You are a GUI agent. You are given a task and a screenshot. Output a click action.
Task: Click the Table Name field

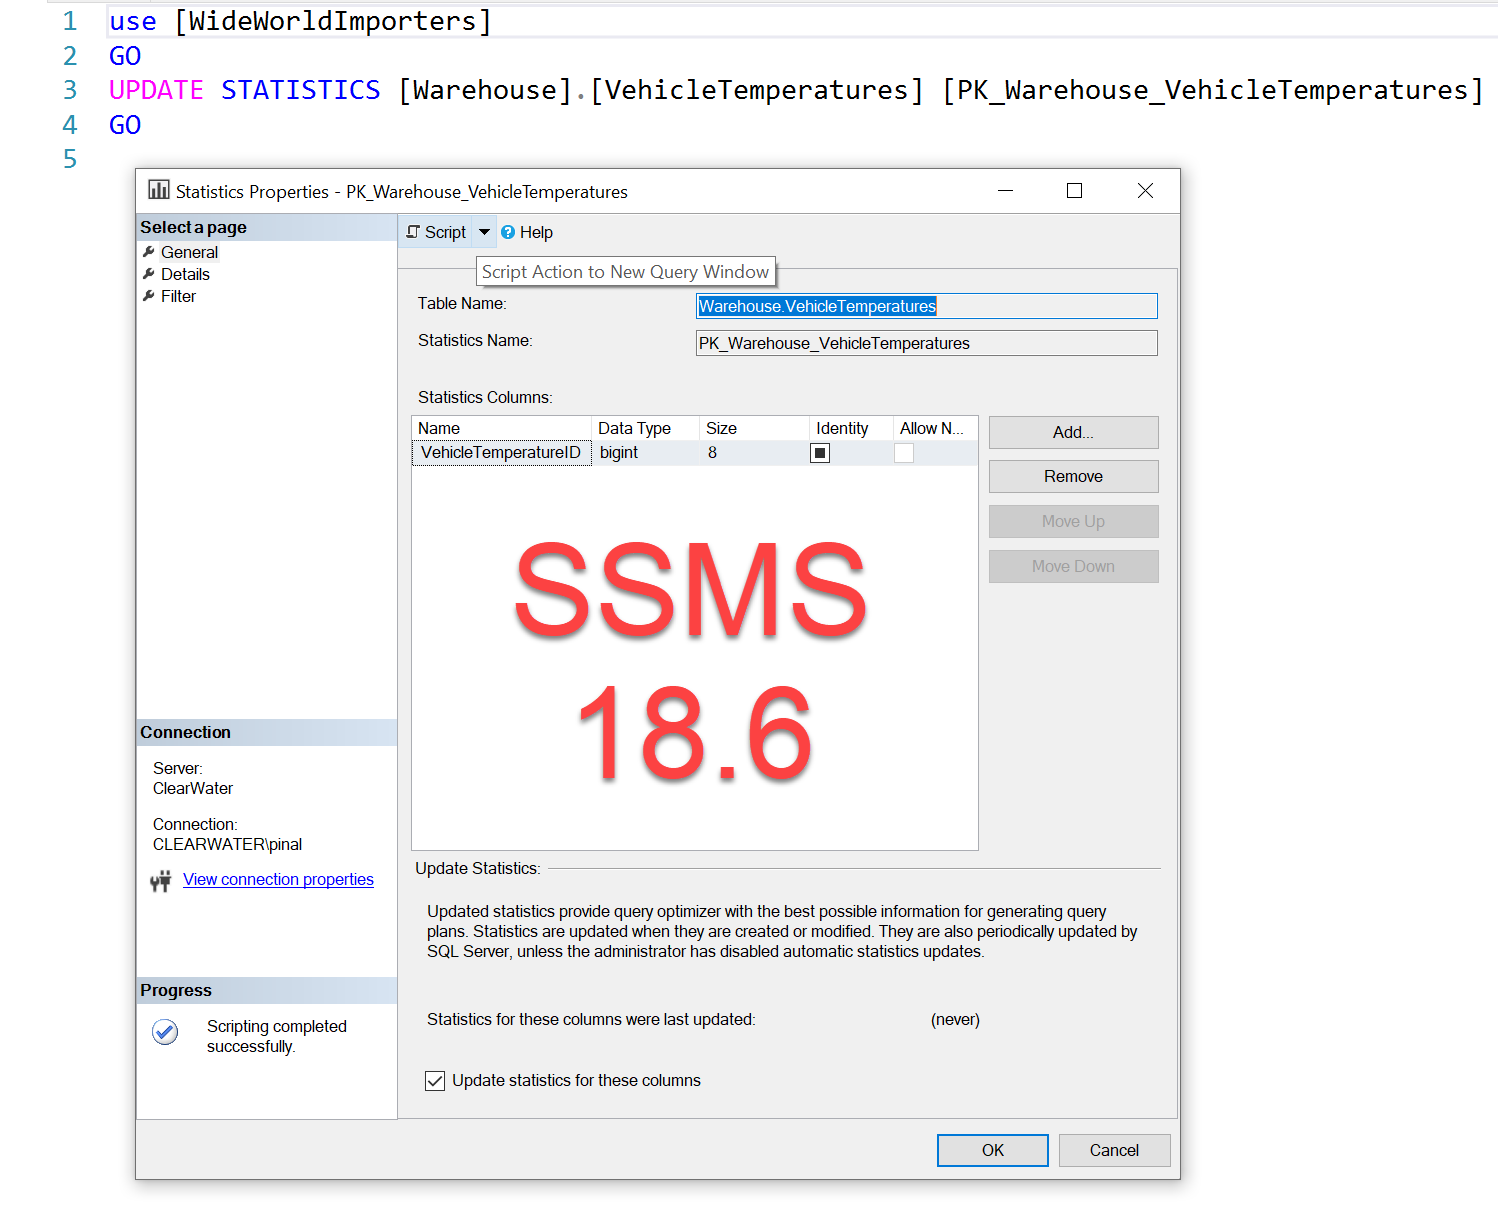[x=926, y=306]
